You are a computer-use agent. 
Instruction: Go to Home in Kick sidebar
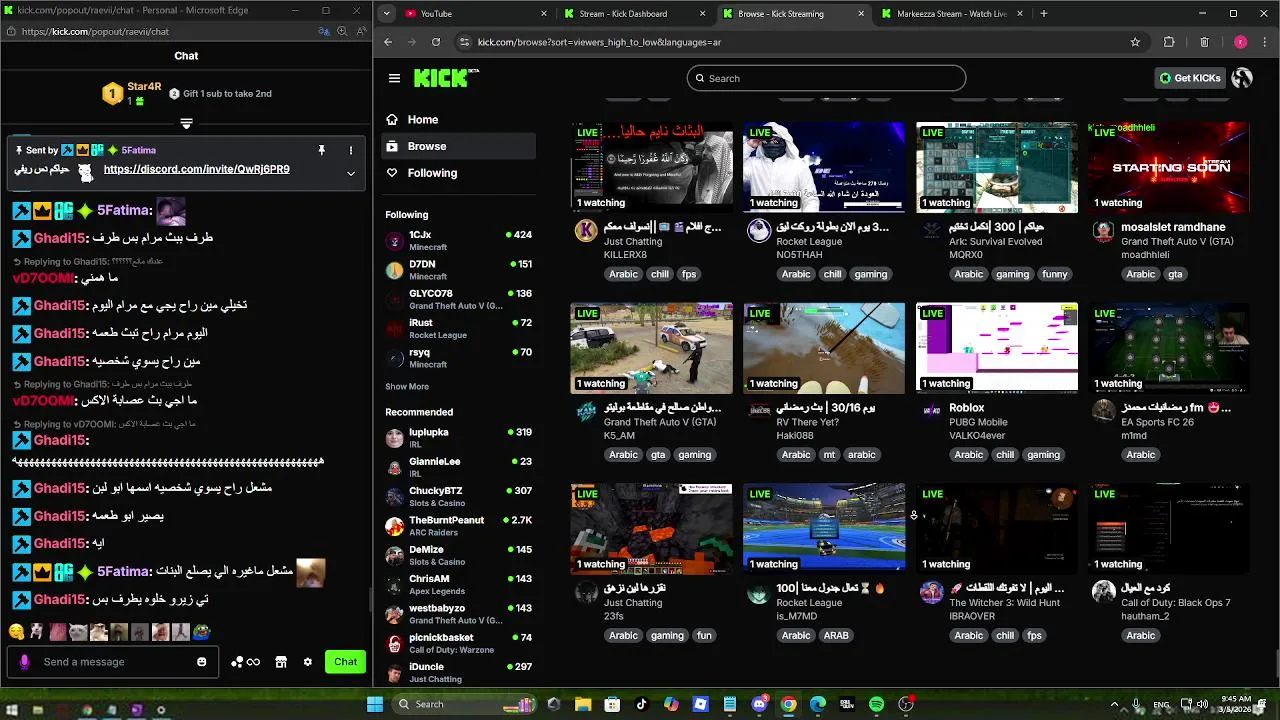click(459, 119)
